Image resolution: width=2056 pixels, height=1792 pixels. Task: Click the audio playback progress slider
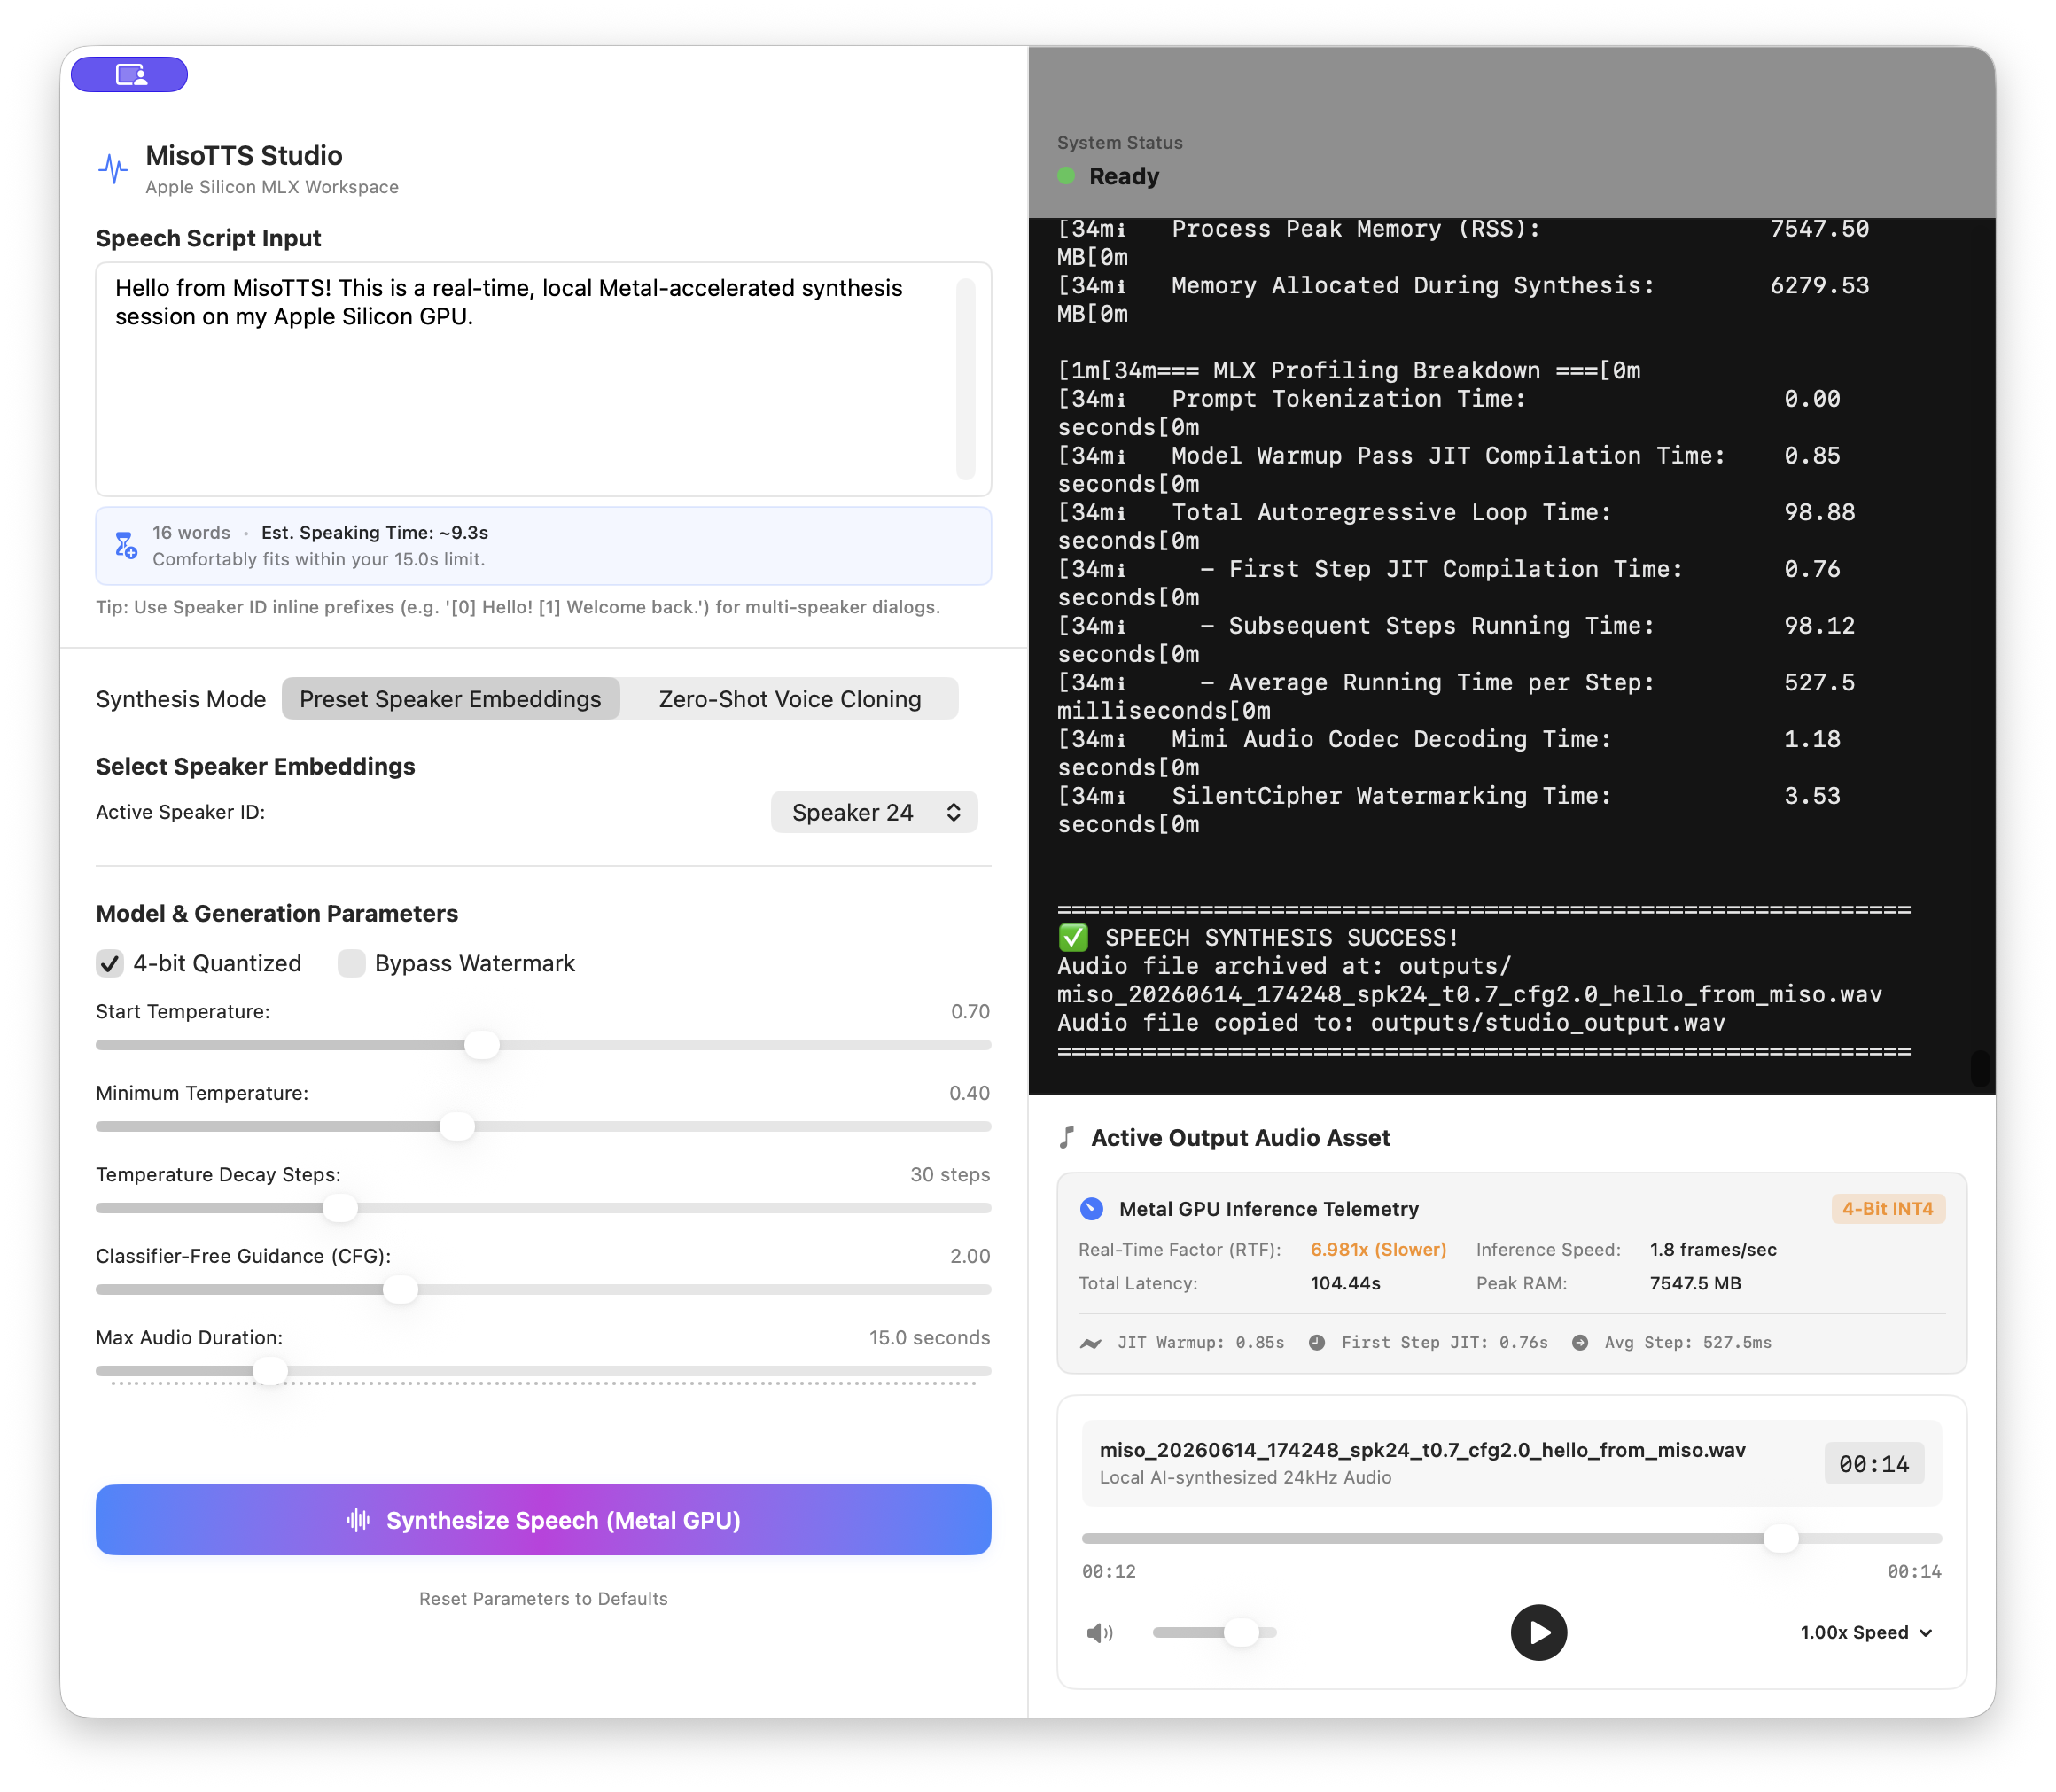1511,1539
